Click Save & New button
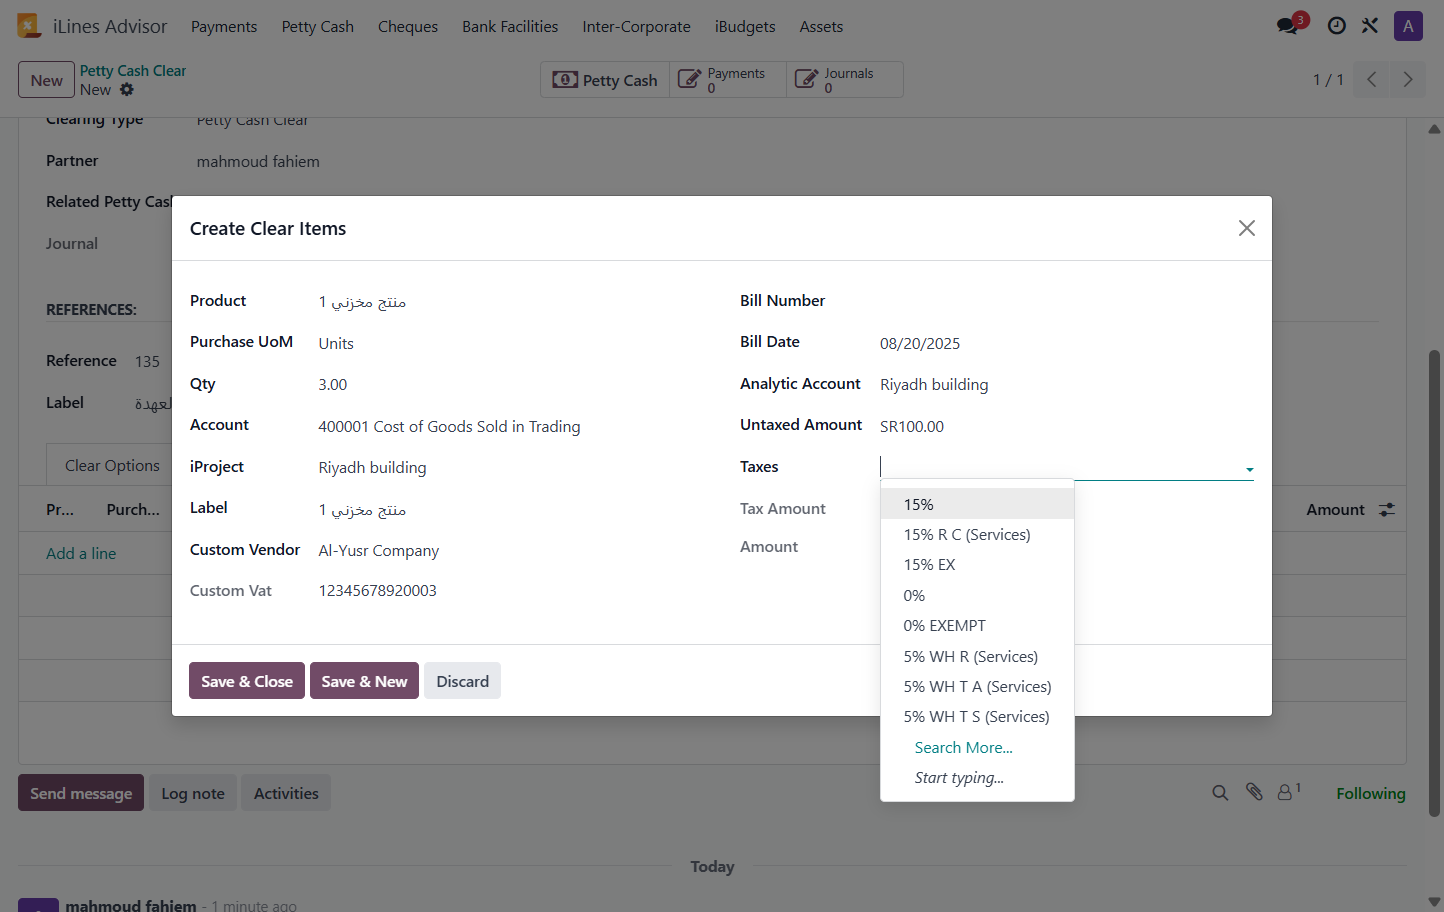The image size is (1444, 912). pyautogui.click(x=364, y=681)
